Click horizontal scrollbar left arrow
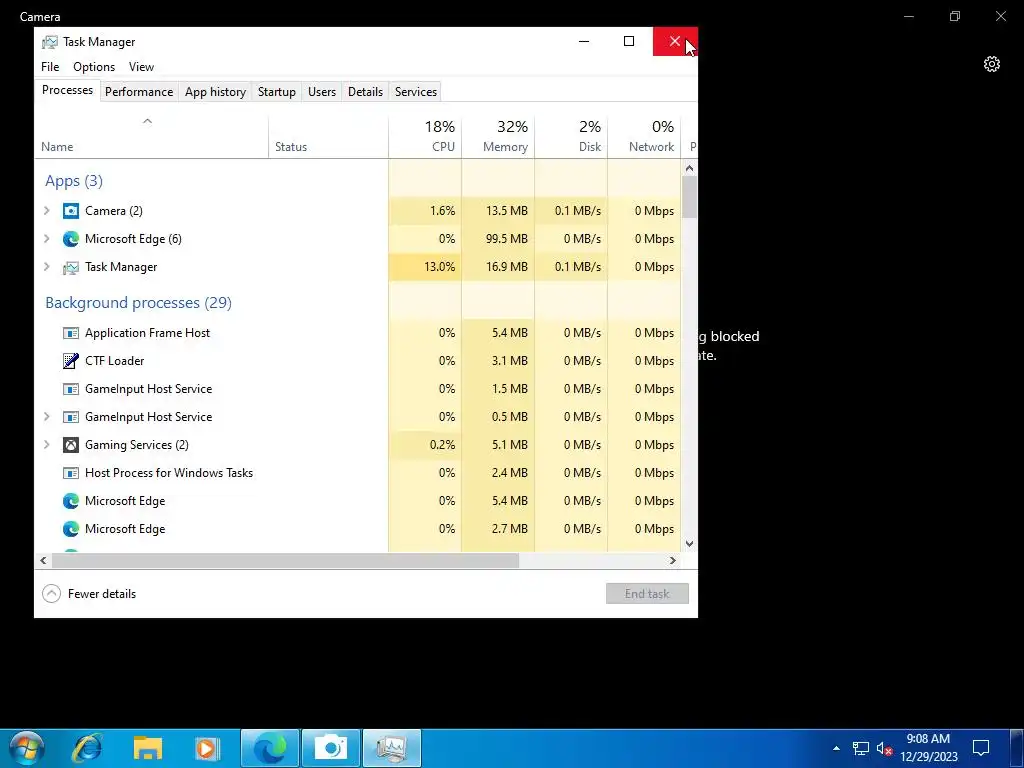The width and height of the screenshot is (1024, 768). pyautogui.click(x=43, y=560)
